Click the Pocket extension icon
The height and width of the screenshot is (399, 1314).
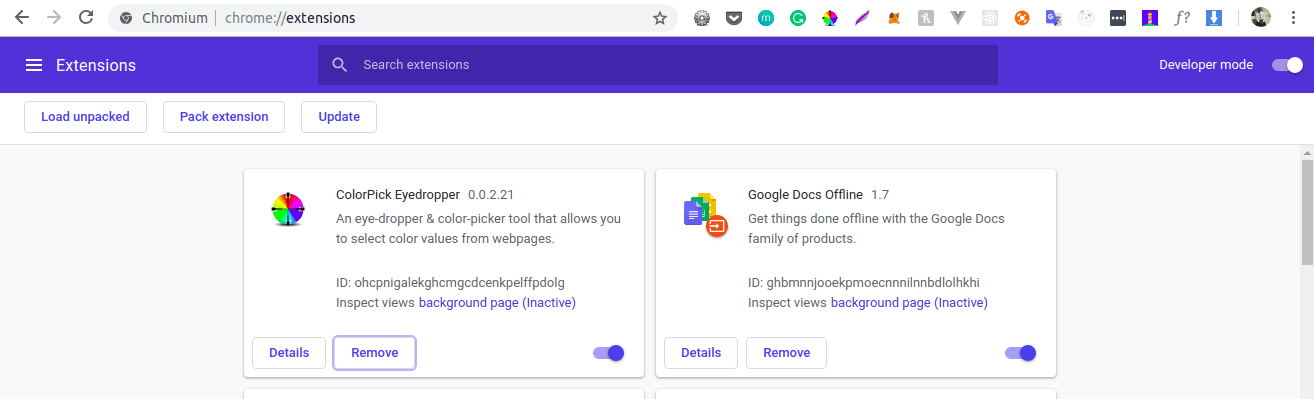pyautogui.click(x=734, y=18)
